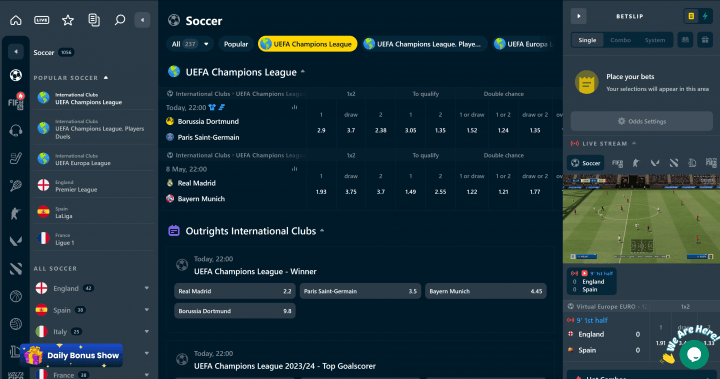Open the Odds Settings button

pos(641,121)
